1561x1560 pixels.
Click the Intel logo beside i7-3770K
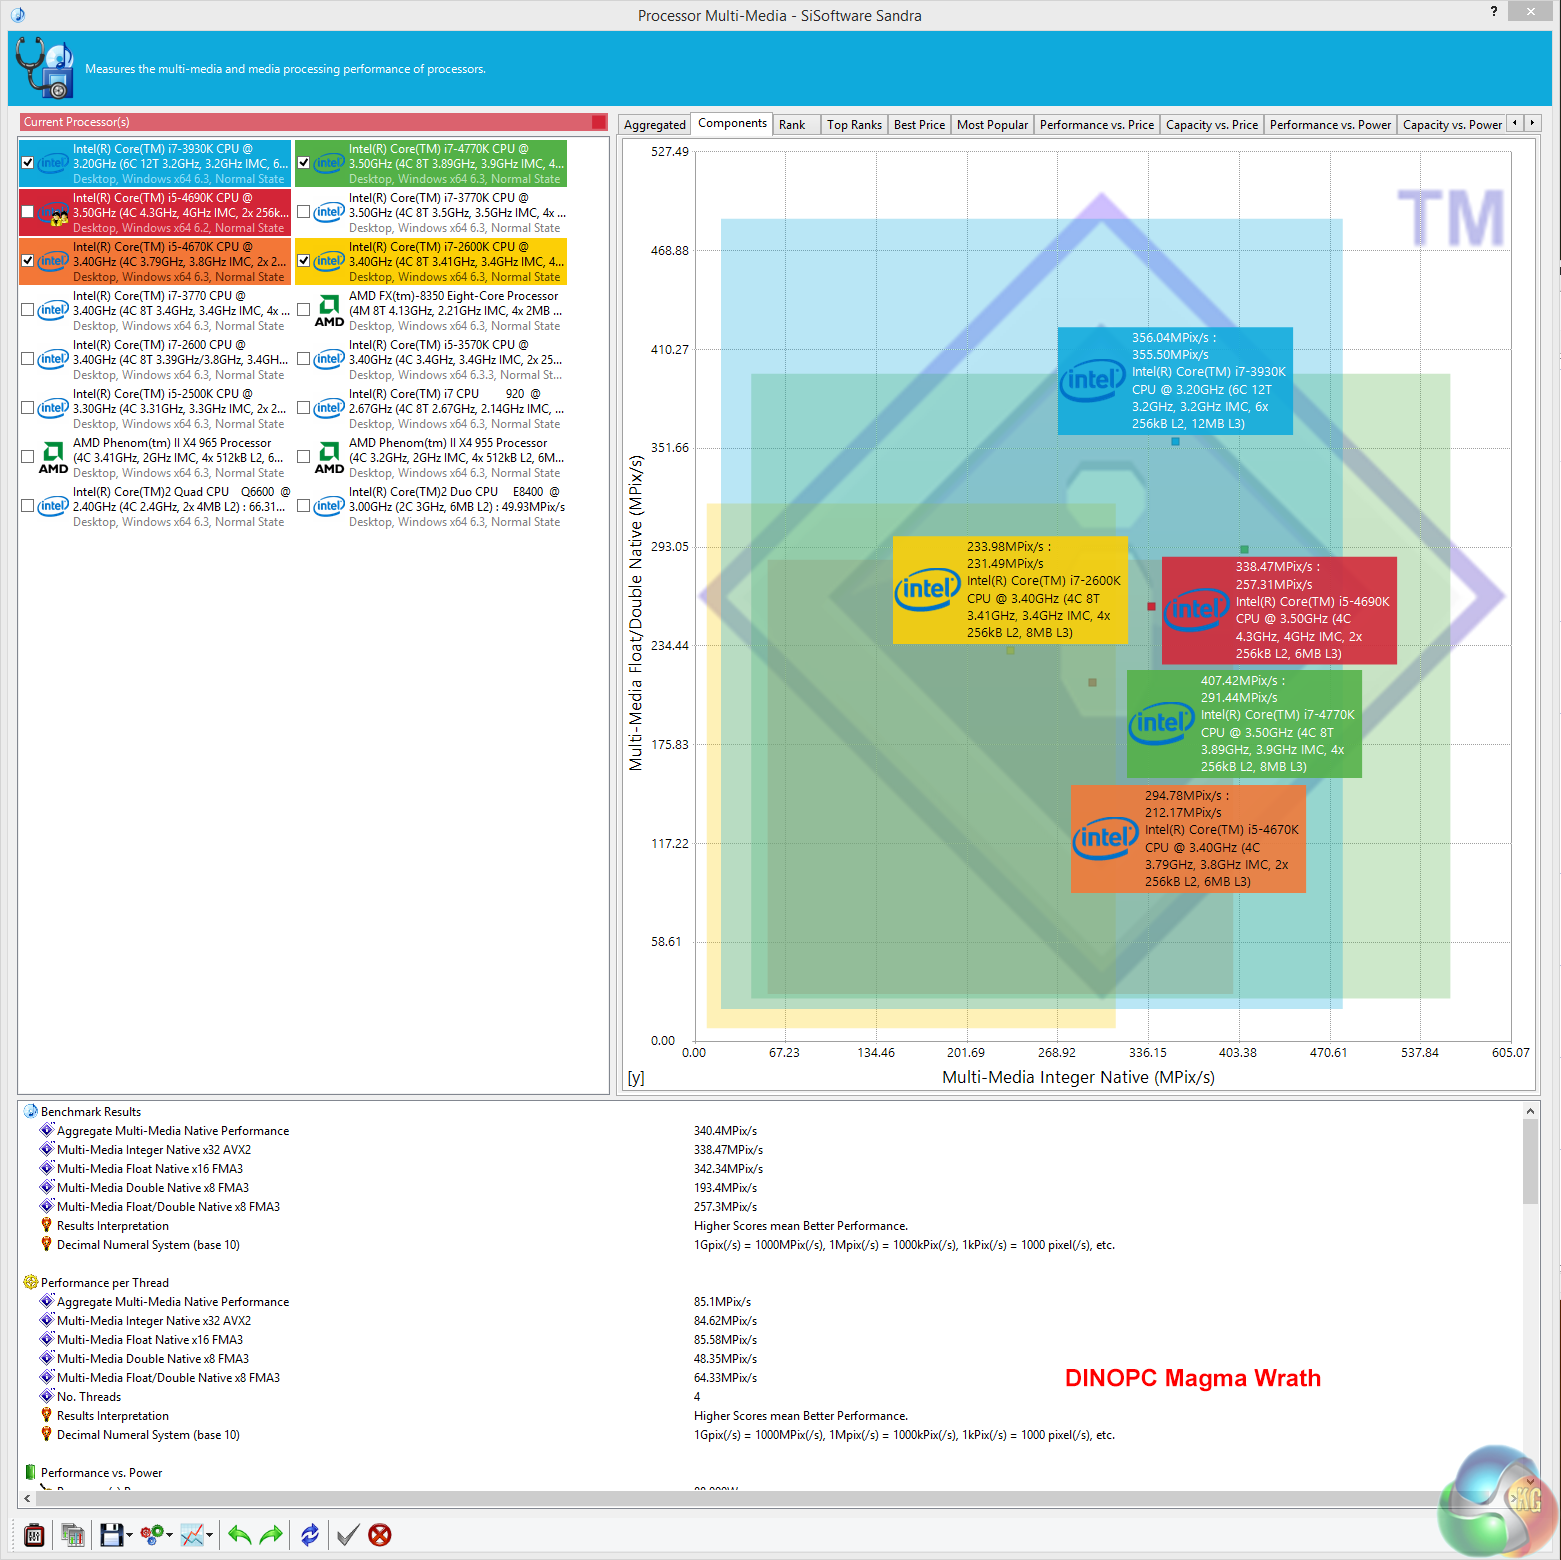click(329, 212)
